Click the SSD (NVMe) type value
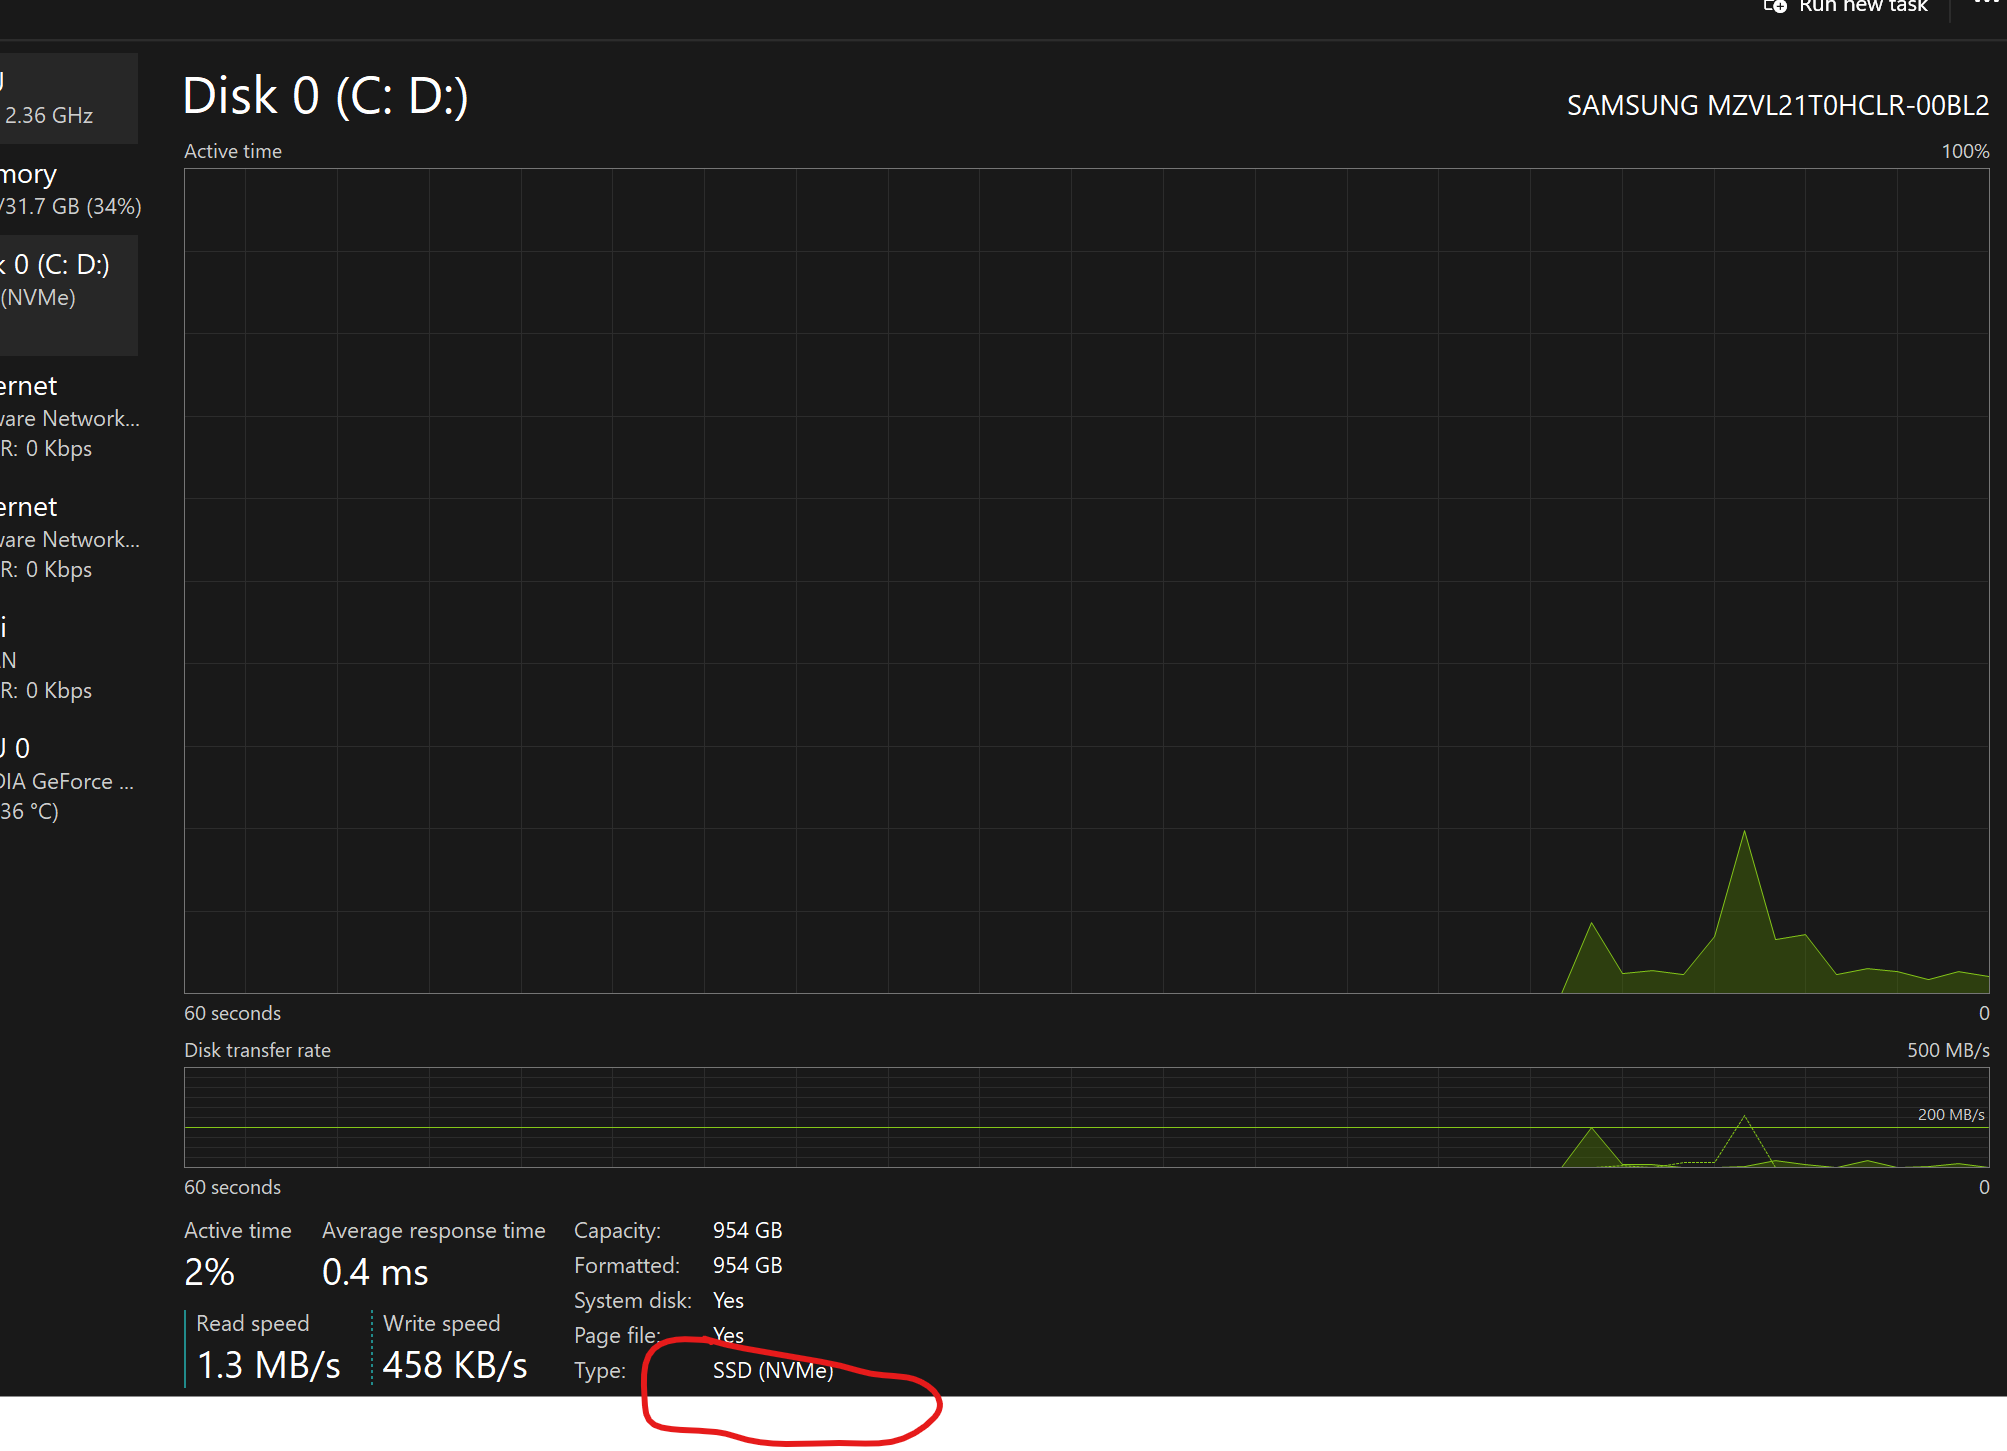 click(x=772, y=1370)
